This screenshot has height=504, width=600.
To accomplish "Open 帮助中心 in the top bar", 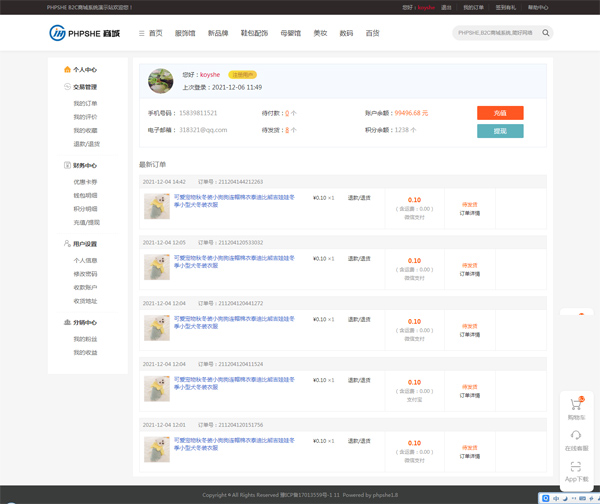I will tap(538, 7).
